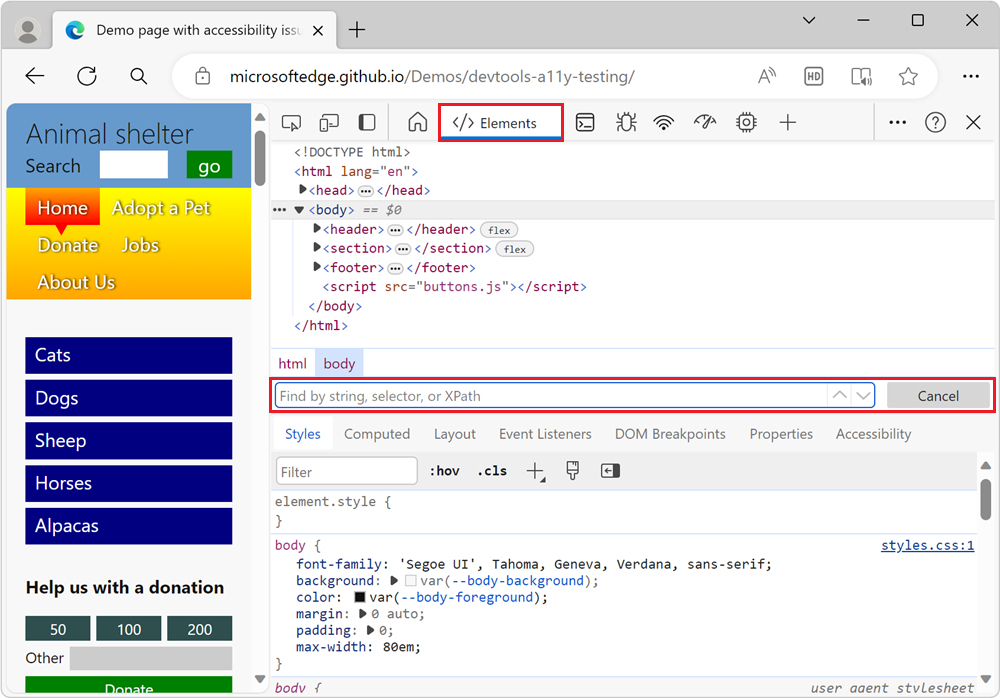Toggle element states with :hov
This screenshot has width=1000, height=698.
tap(444, 470)
